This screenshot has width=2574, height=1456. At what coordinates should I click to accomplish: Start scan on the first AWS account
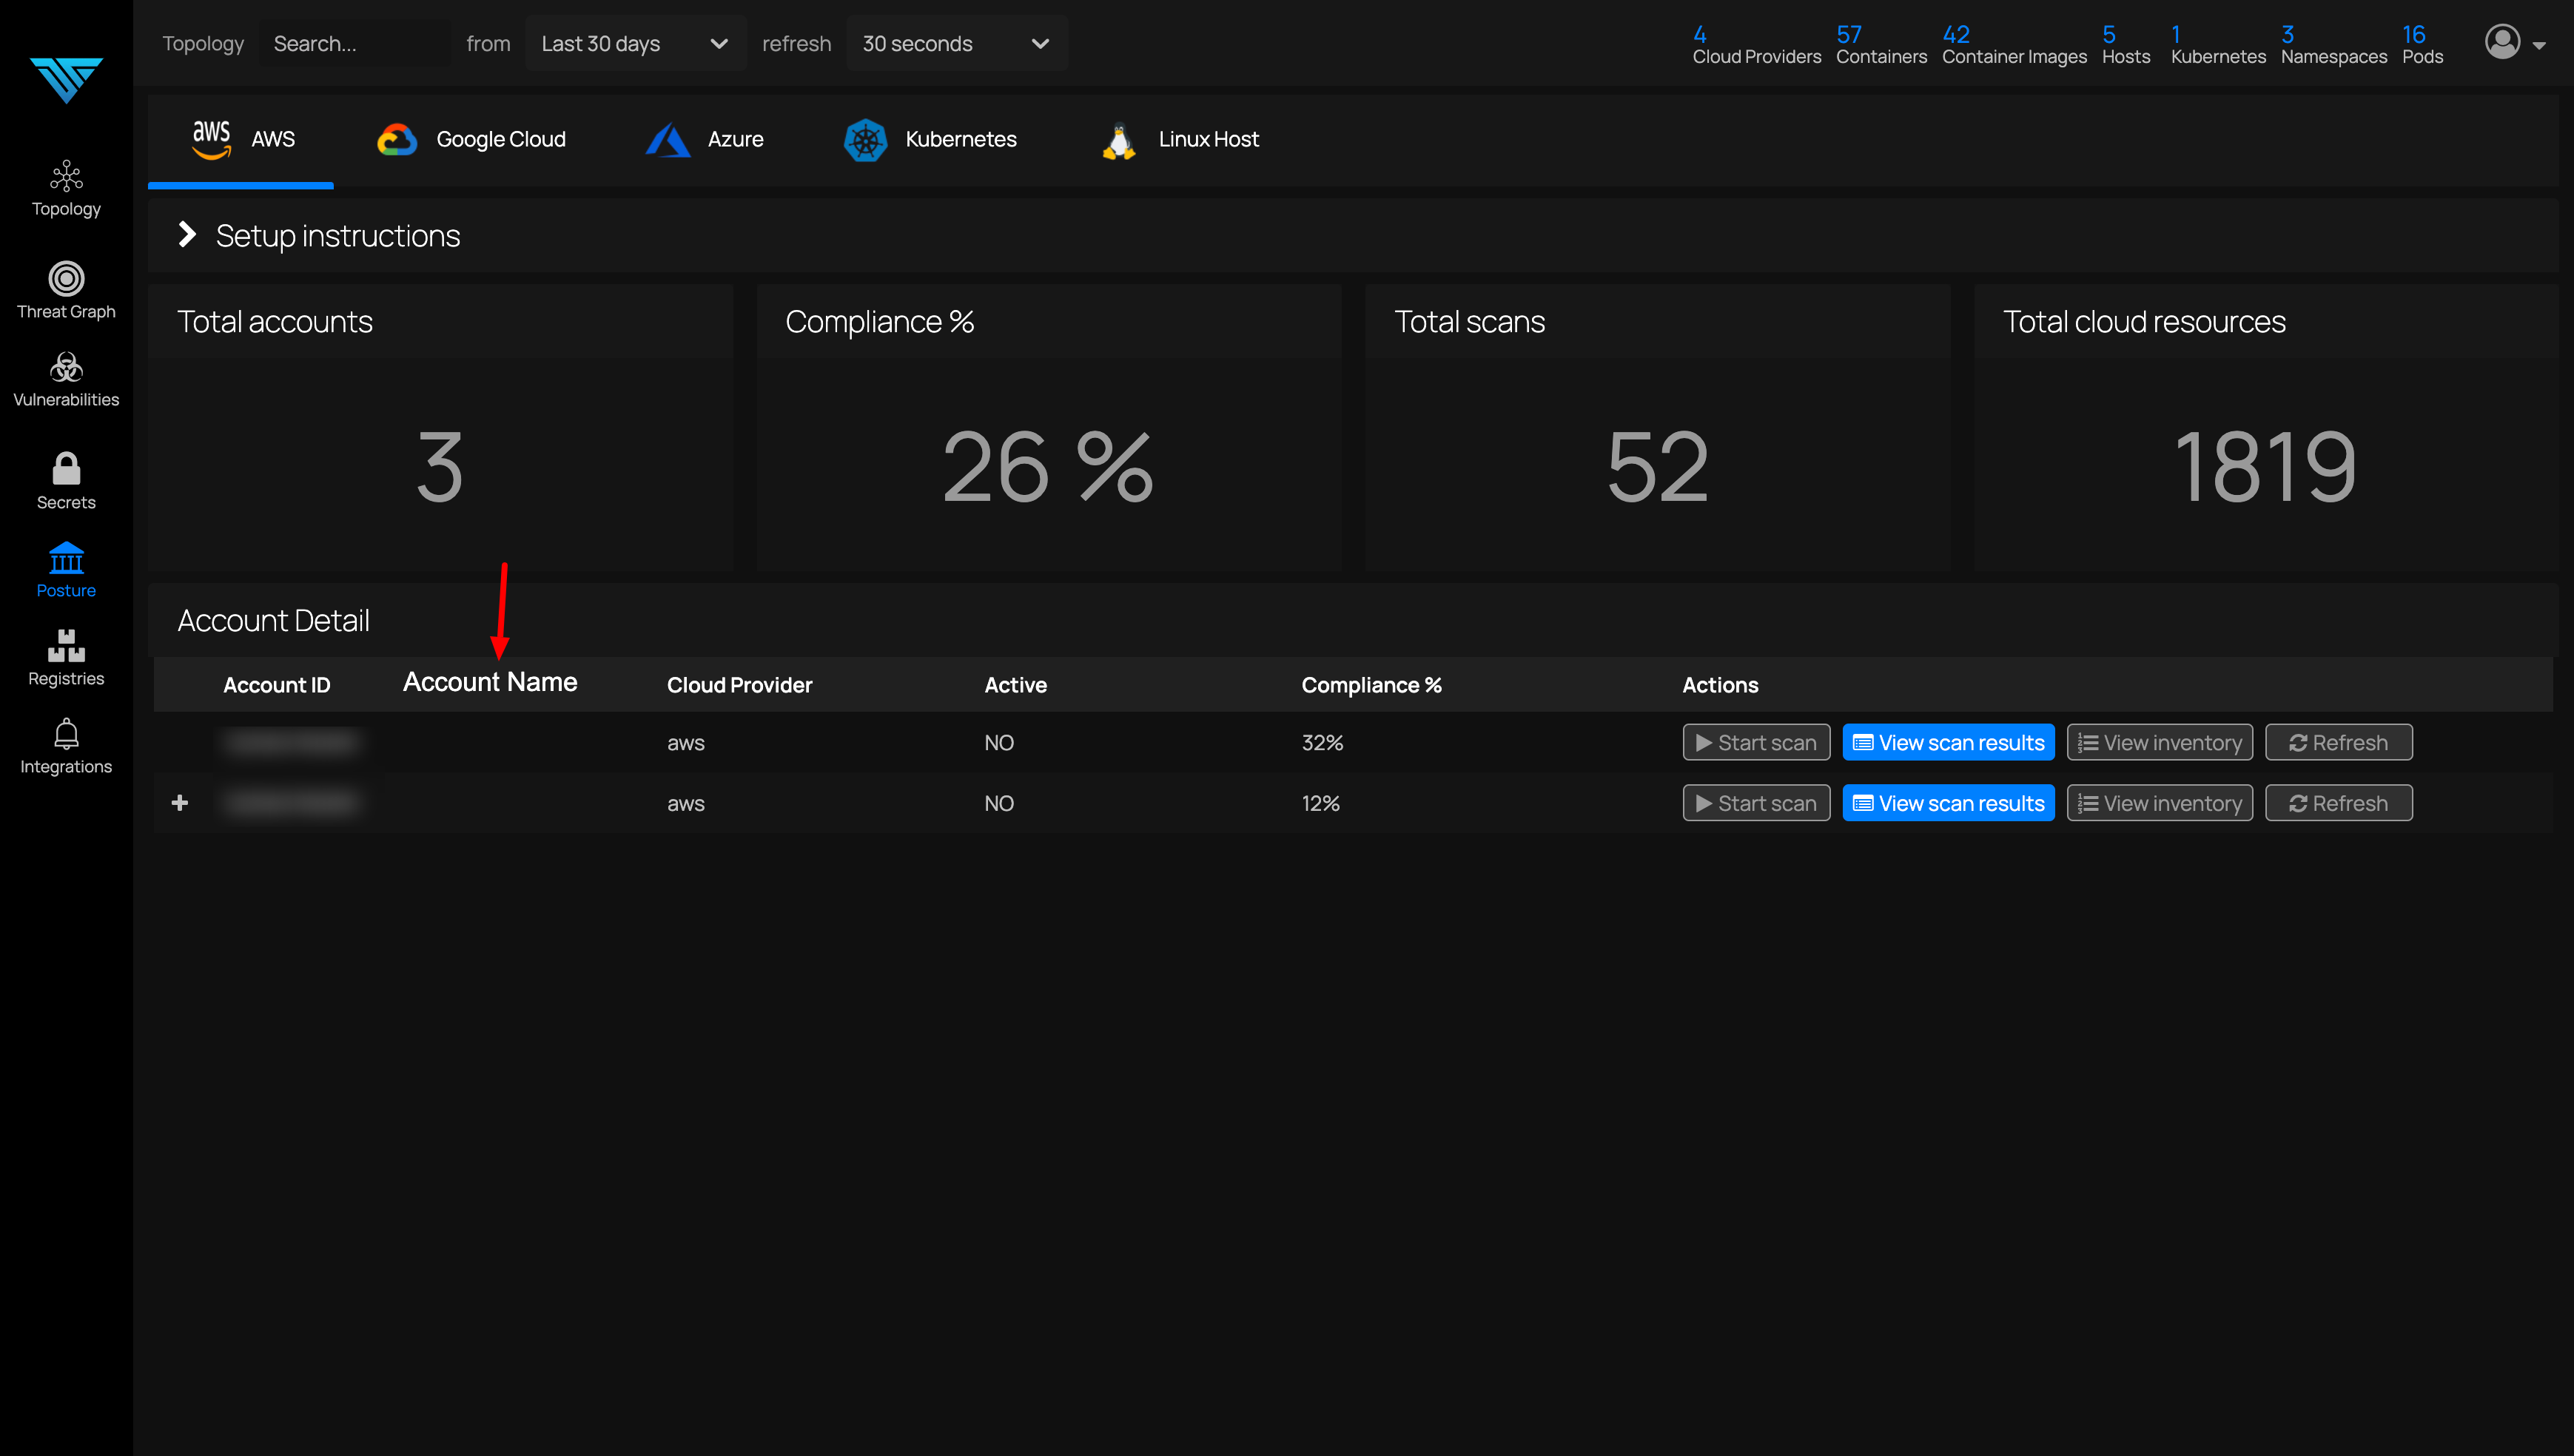(x=1756, y=742)
